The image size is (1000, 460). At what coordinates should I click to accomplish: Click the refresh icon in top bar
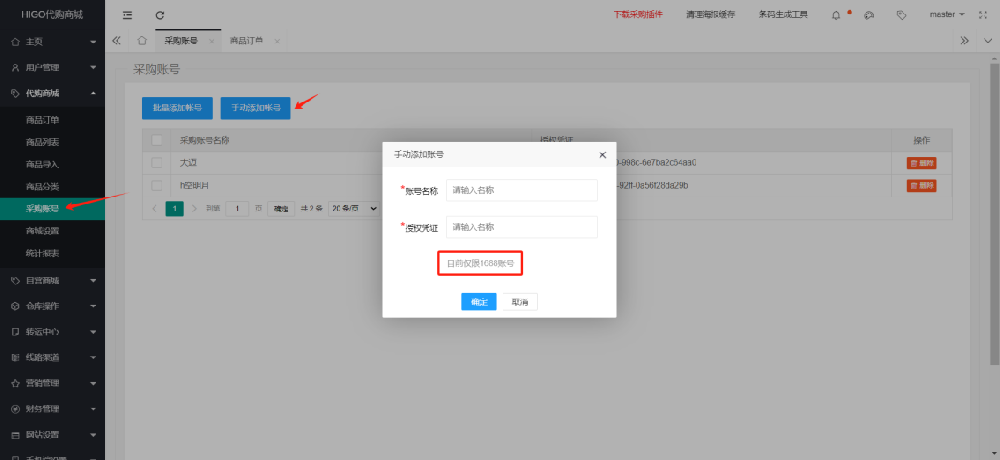tap(159, 15)
